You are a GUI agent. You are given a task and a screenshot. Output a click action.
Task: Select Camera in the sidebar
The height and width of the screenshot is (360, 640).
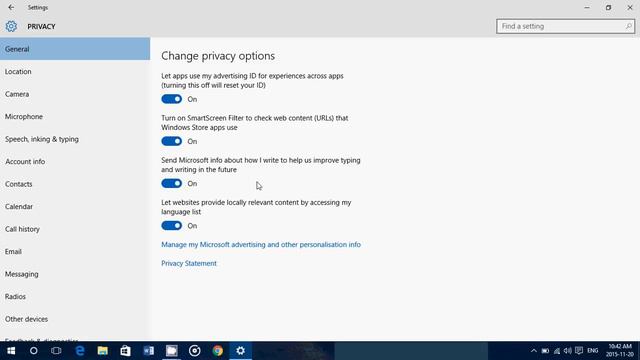click(x=75, y=94)
